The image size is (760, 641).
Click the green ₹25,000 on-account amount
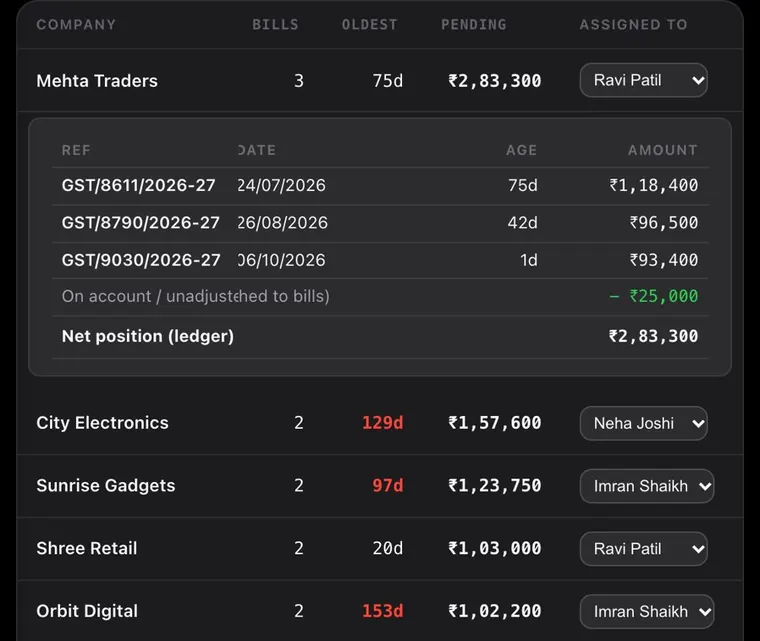654,296
